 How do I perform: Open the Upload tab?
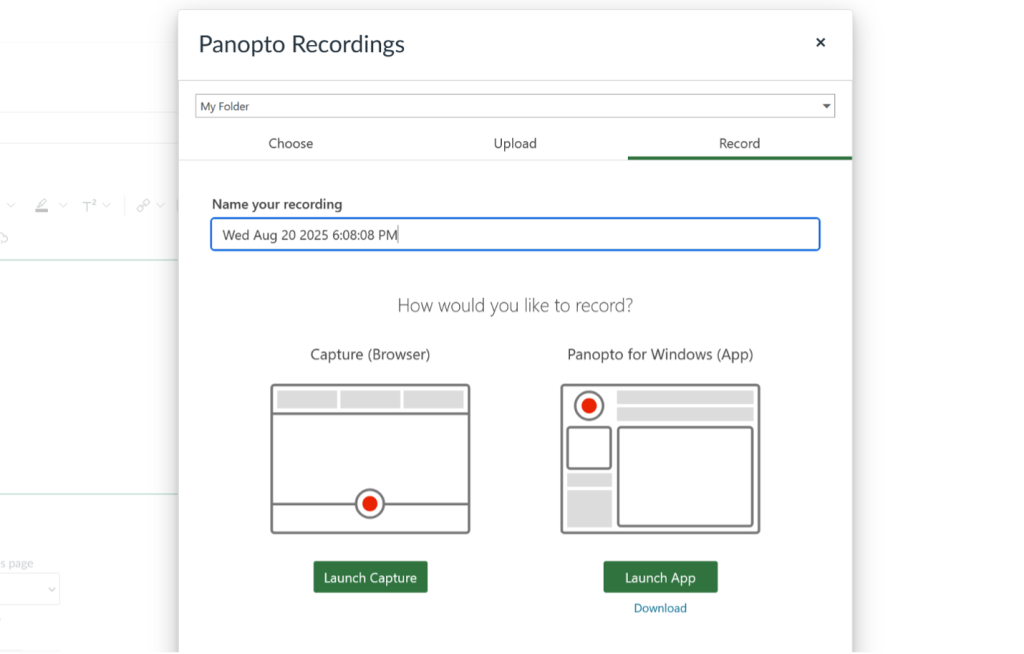[515, 144]
